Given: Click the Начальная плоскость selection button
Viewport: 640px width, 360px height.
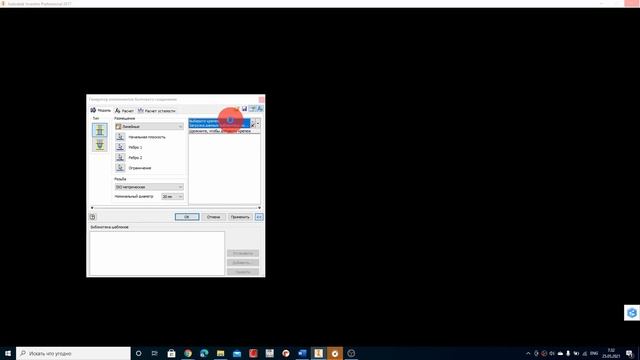Looking at the screenshot, I should pyautogui.click(x=120, y=137).
